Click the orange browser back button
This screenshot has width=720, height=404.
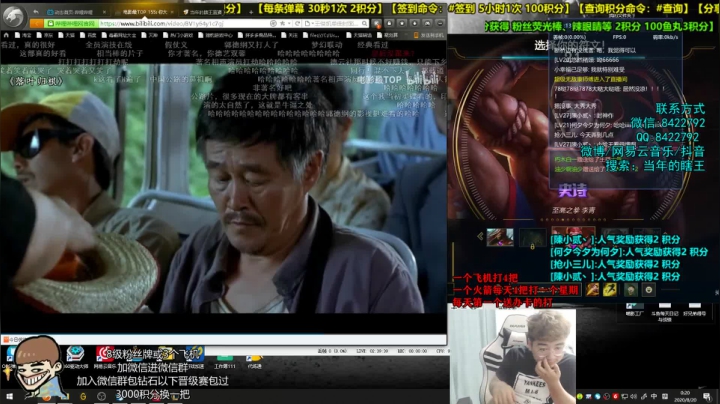coord(36,23)
